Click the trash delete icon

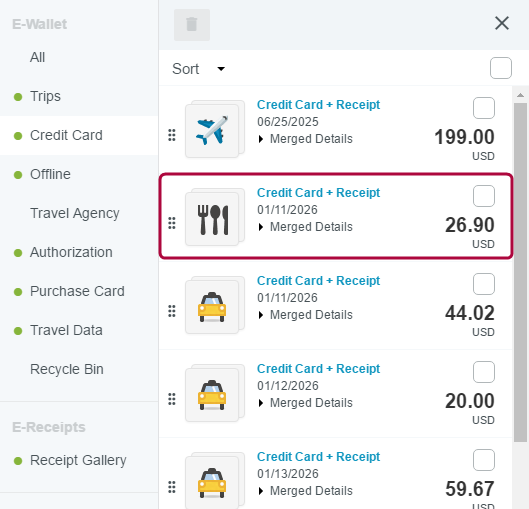[192, 25]
